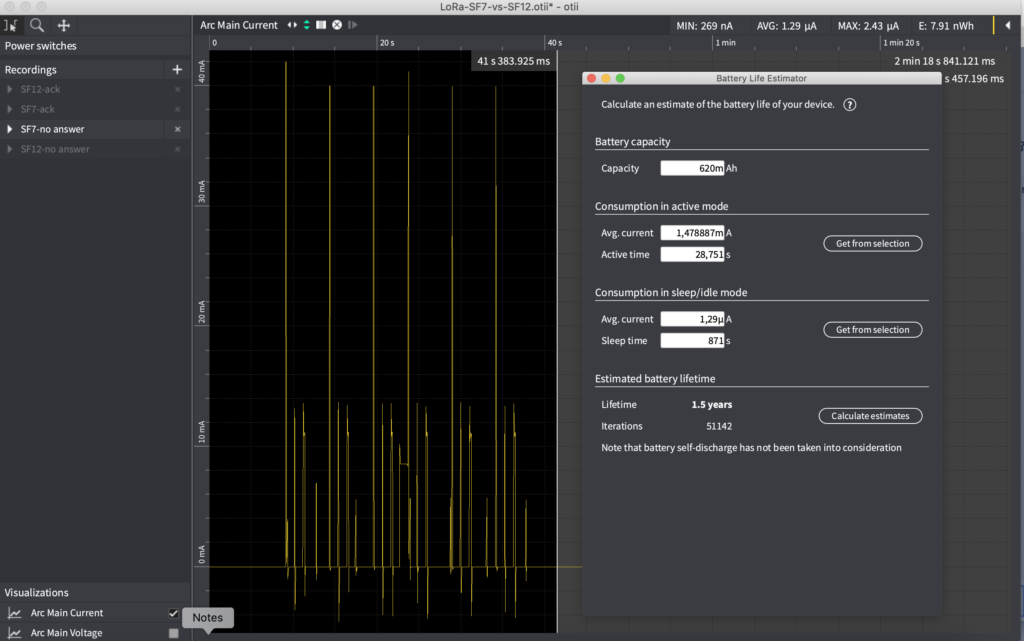Click the Notes tab near the bottom
Image resolution: width=1024 pixels, height=641 pixels.
208,618
